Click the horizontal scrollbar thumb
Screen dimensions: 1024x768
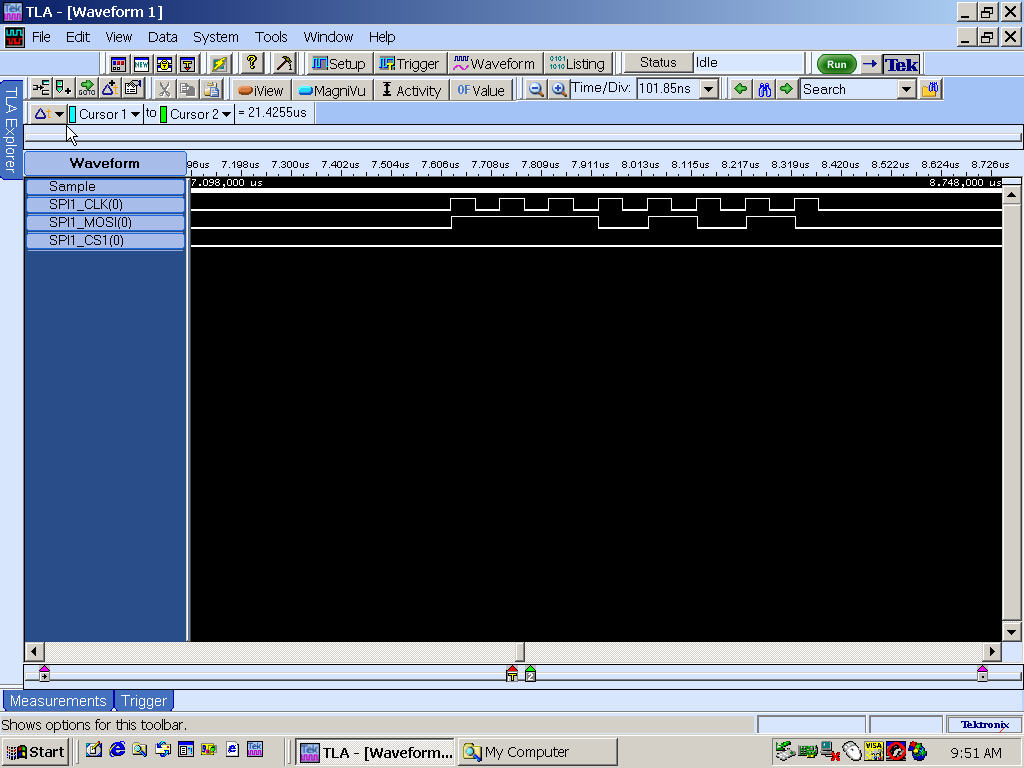tap(520, 651)
